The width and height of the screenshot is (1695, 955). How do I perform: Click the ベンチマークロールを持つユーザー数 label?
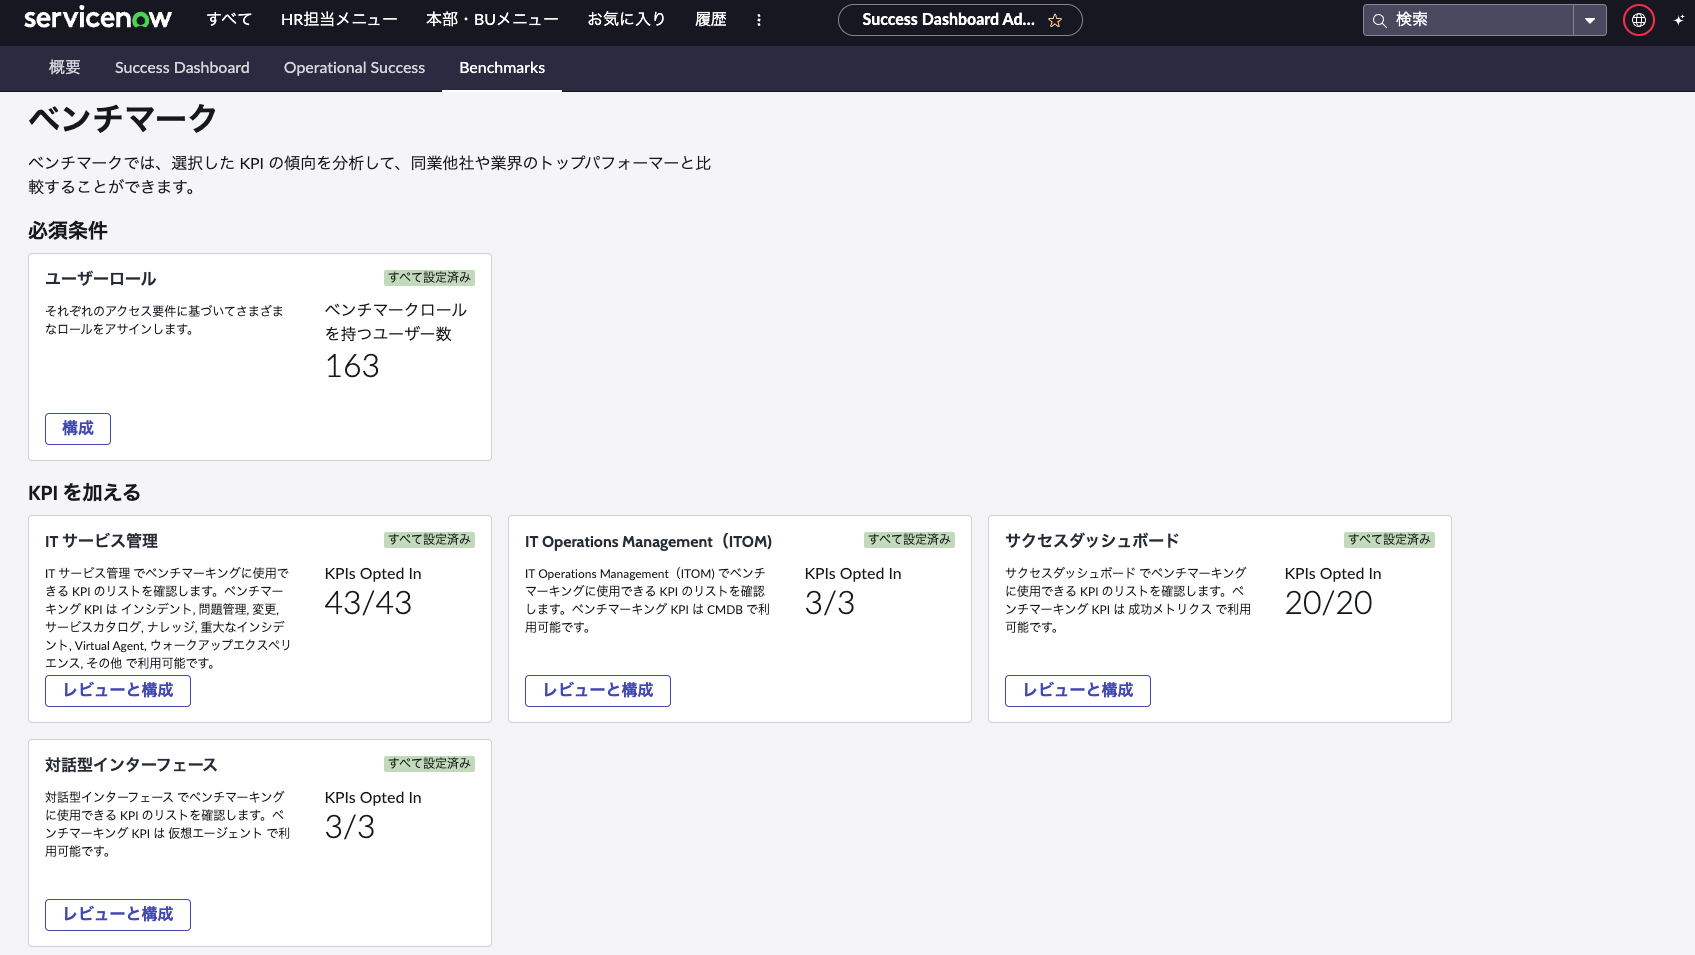point(396,322)
